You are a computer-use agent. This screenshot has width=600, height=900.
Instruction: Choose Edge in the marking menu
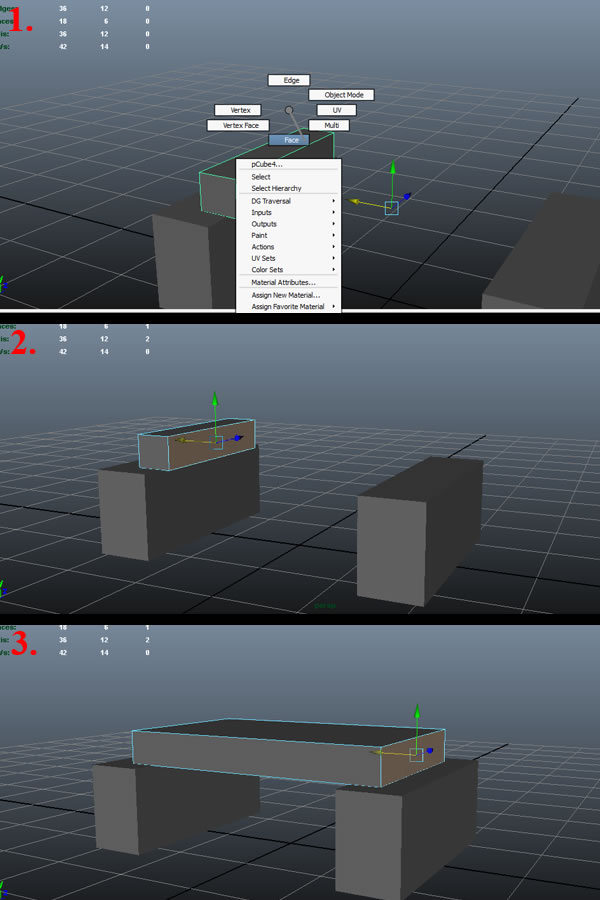(x=289, y=80)
